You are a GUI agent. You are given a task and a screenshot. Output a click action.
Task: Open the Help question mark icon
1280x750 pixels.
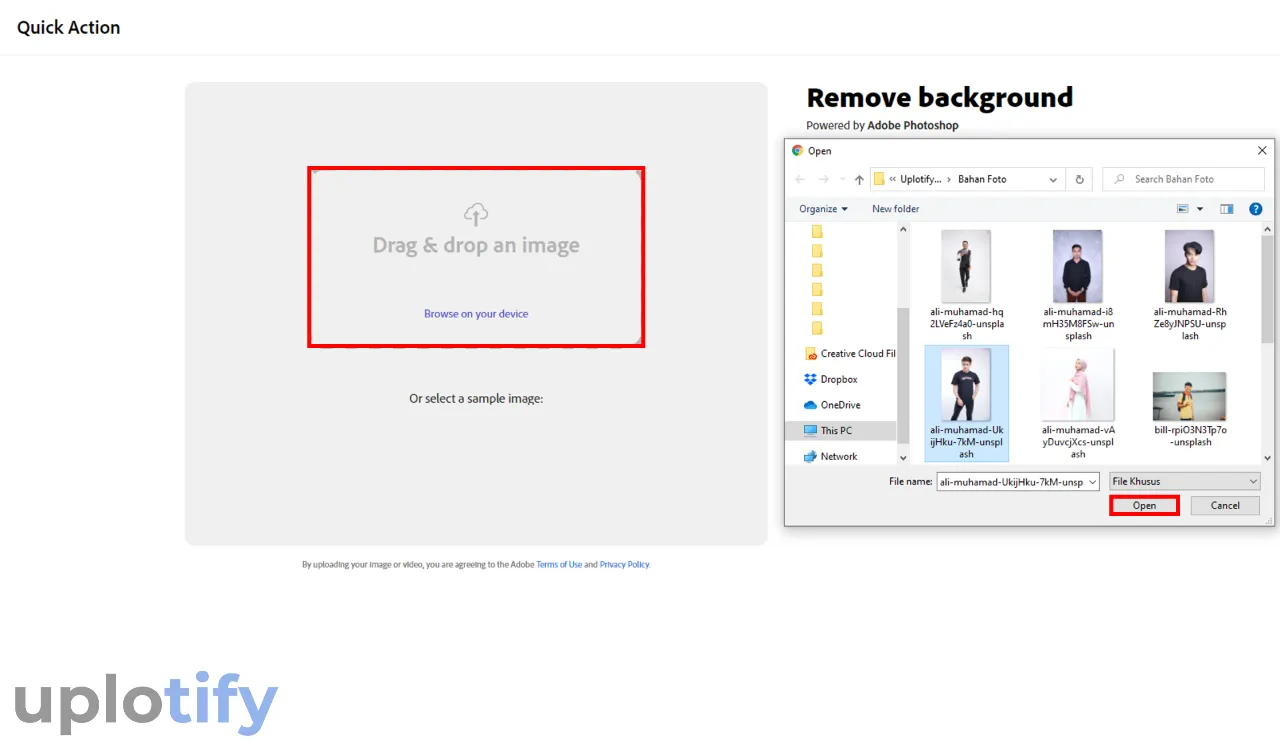point(1255,209)
